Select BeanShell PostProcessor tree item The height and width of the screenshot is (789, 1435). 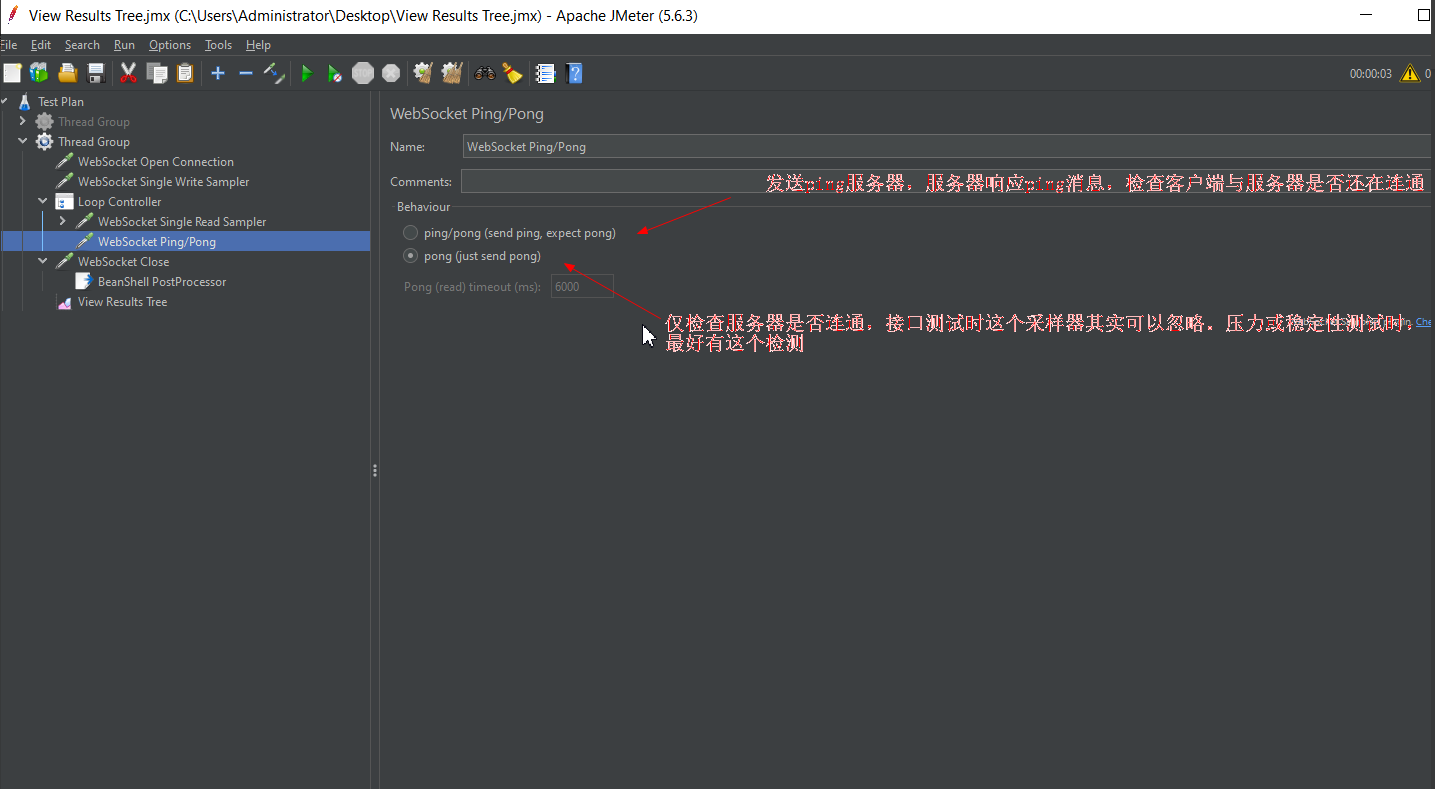(x=162, y=281)
